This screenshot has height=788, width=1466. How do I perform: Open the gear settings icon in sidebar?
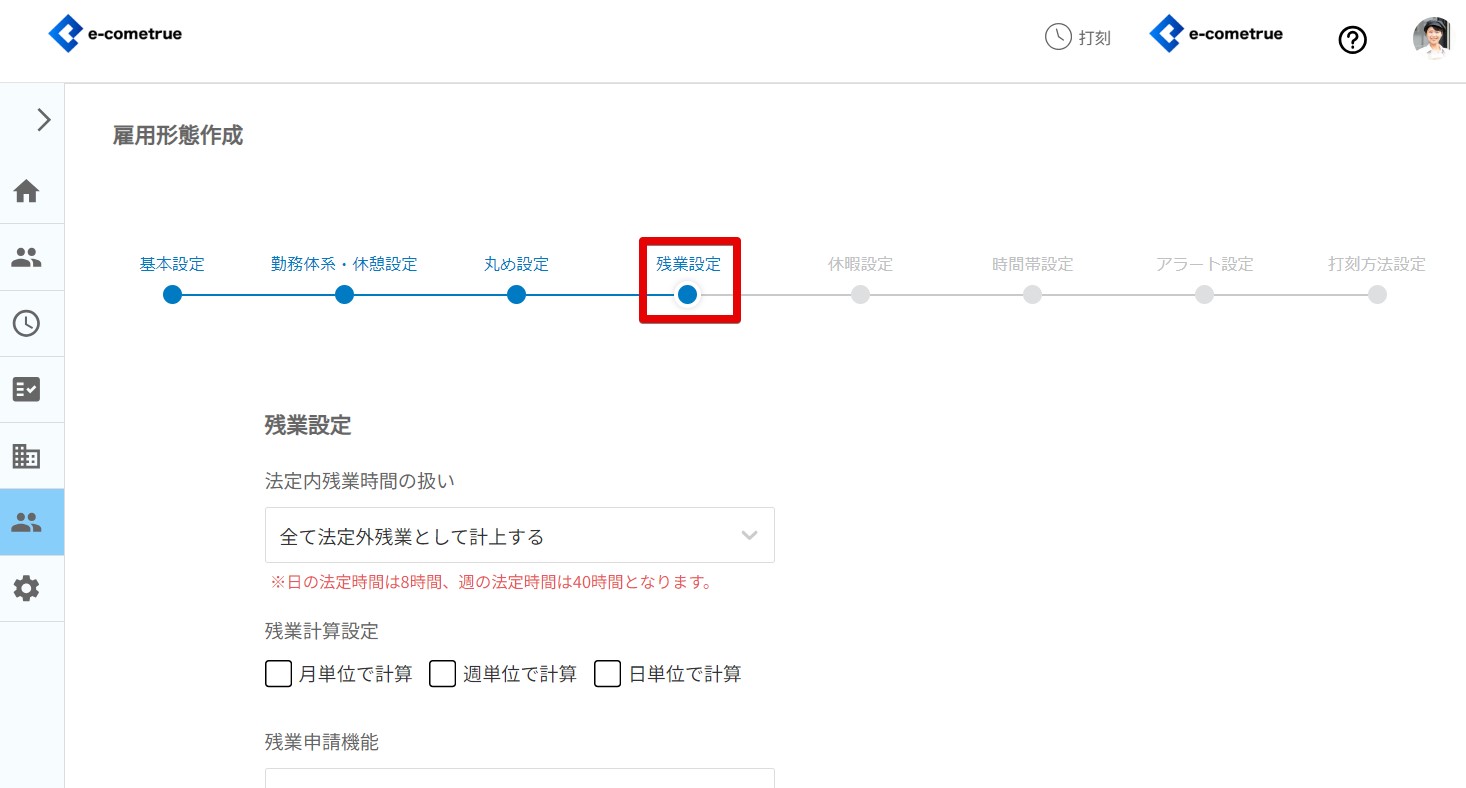coord(26,588)
